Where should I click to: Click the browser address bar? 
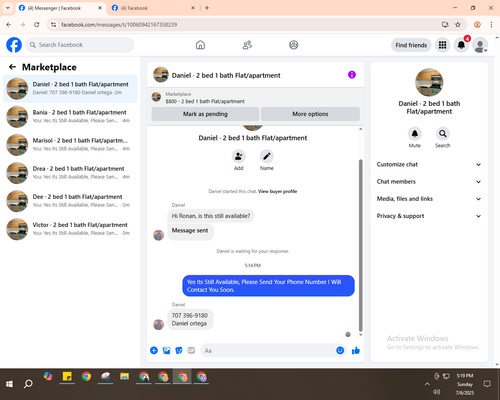tap(247, 25)
